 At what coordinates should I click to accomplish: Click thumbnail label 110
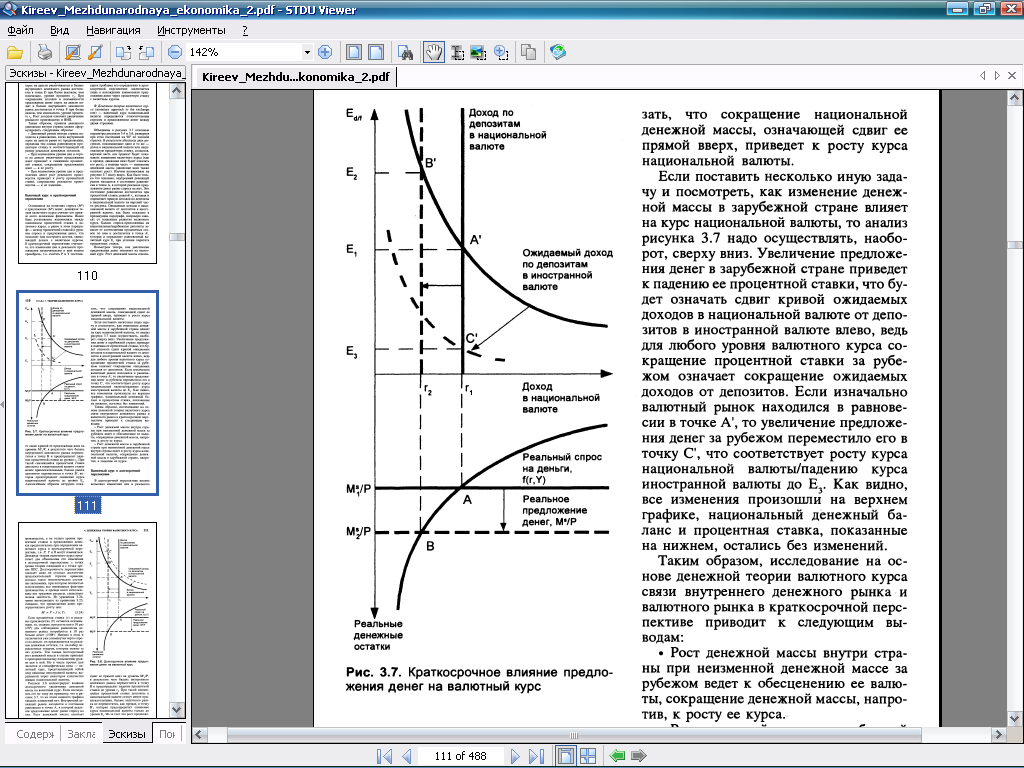87,276
